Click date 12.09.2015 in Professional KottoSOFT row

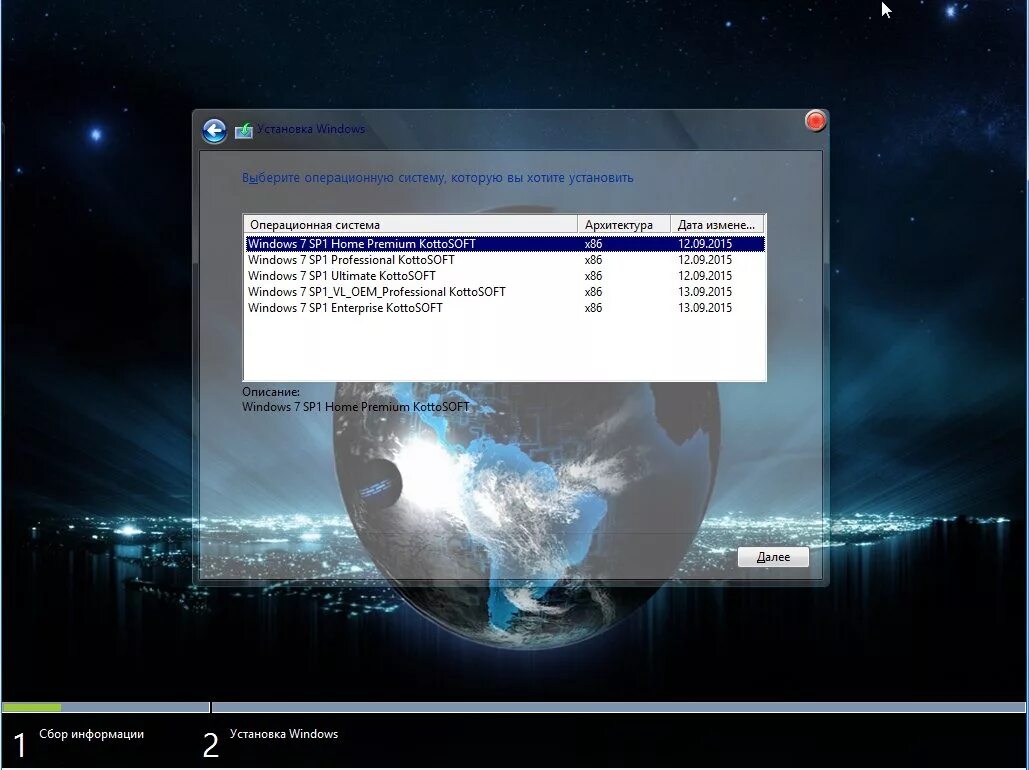705,260
